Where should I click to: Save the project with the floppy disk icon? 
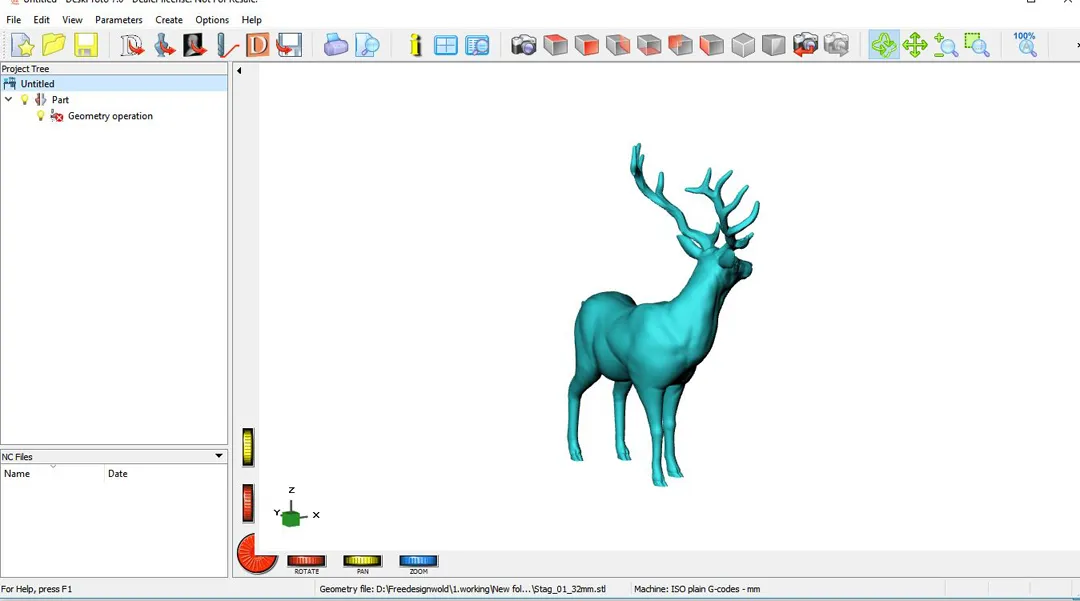pos(85,45)
